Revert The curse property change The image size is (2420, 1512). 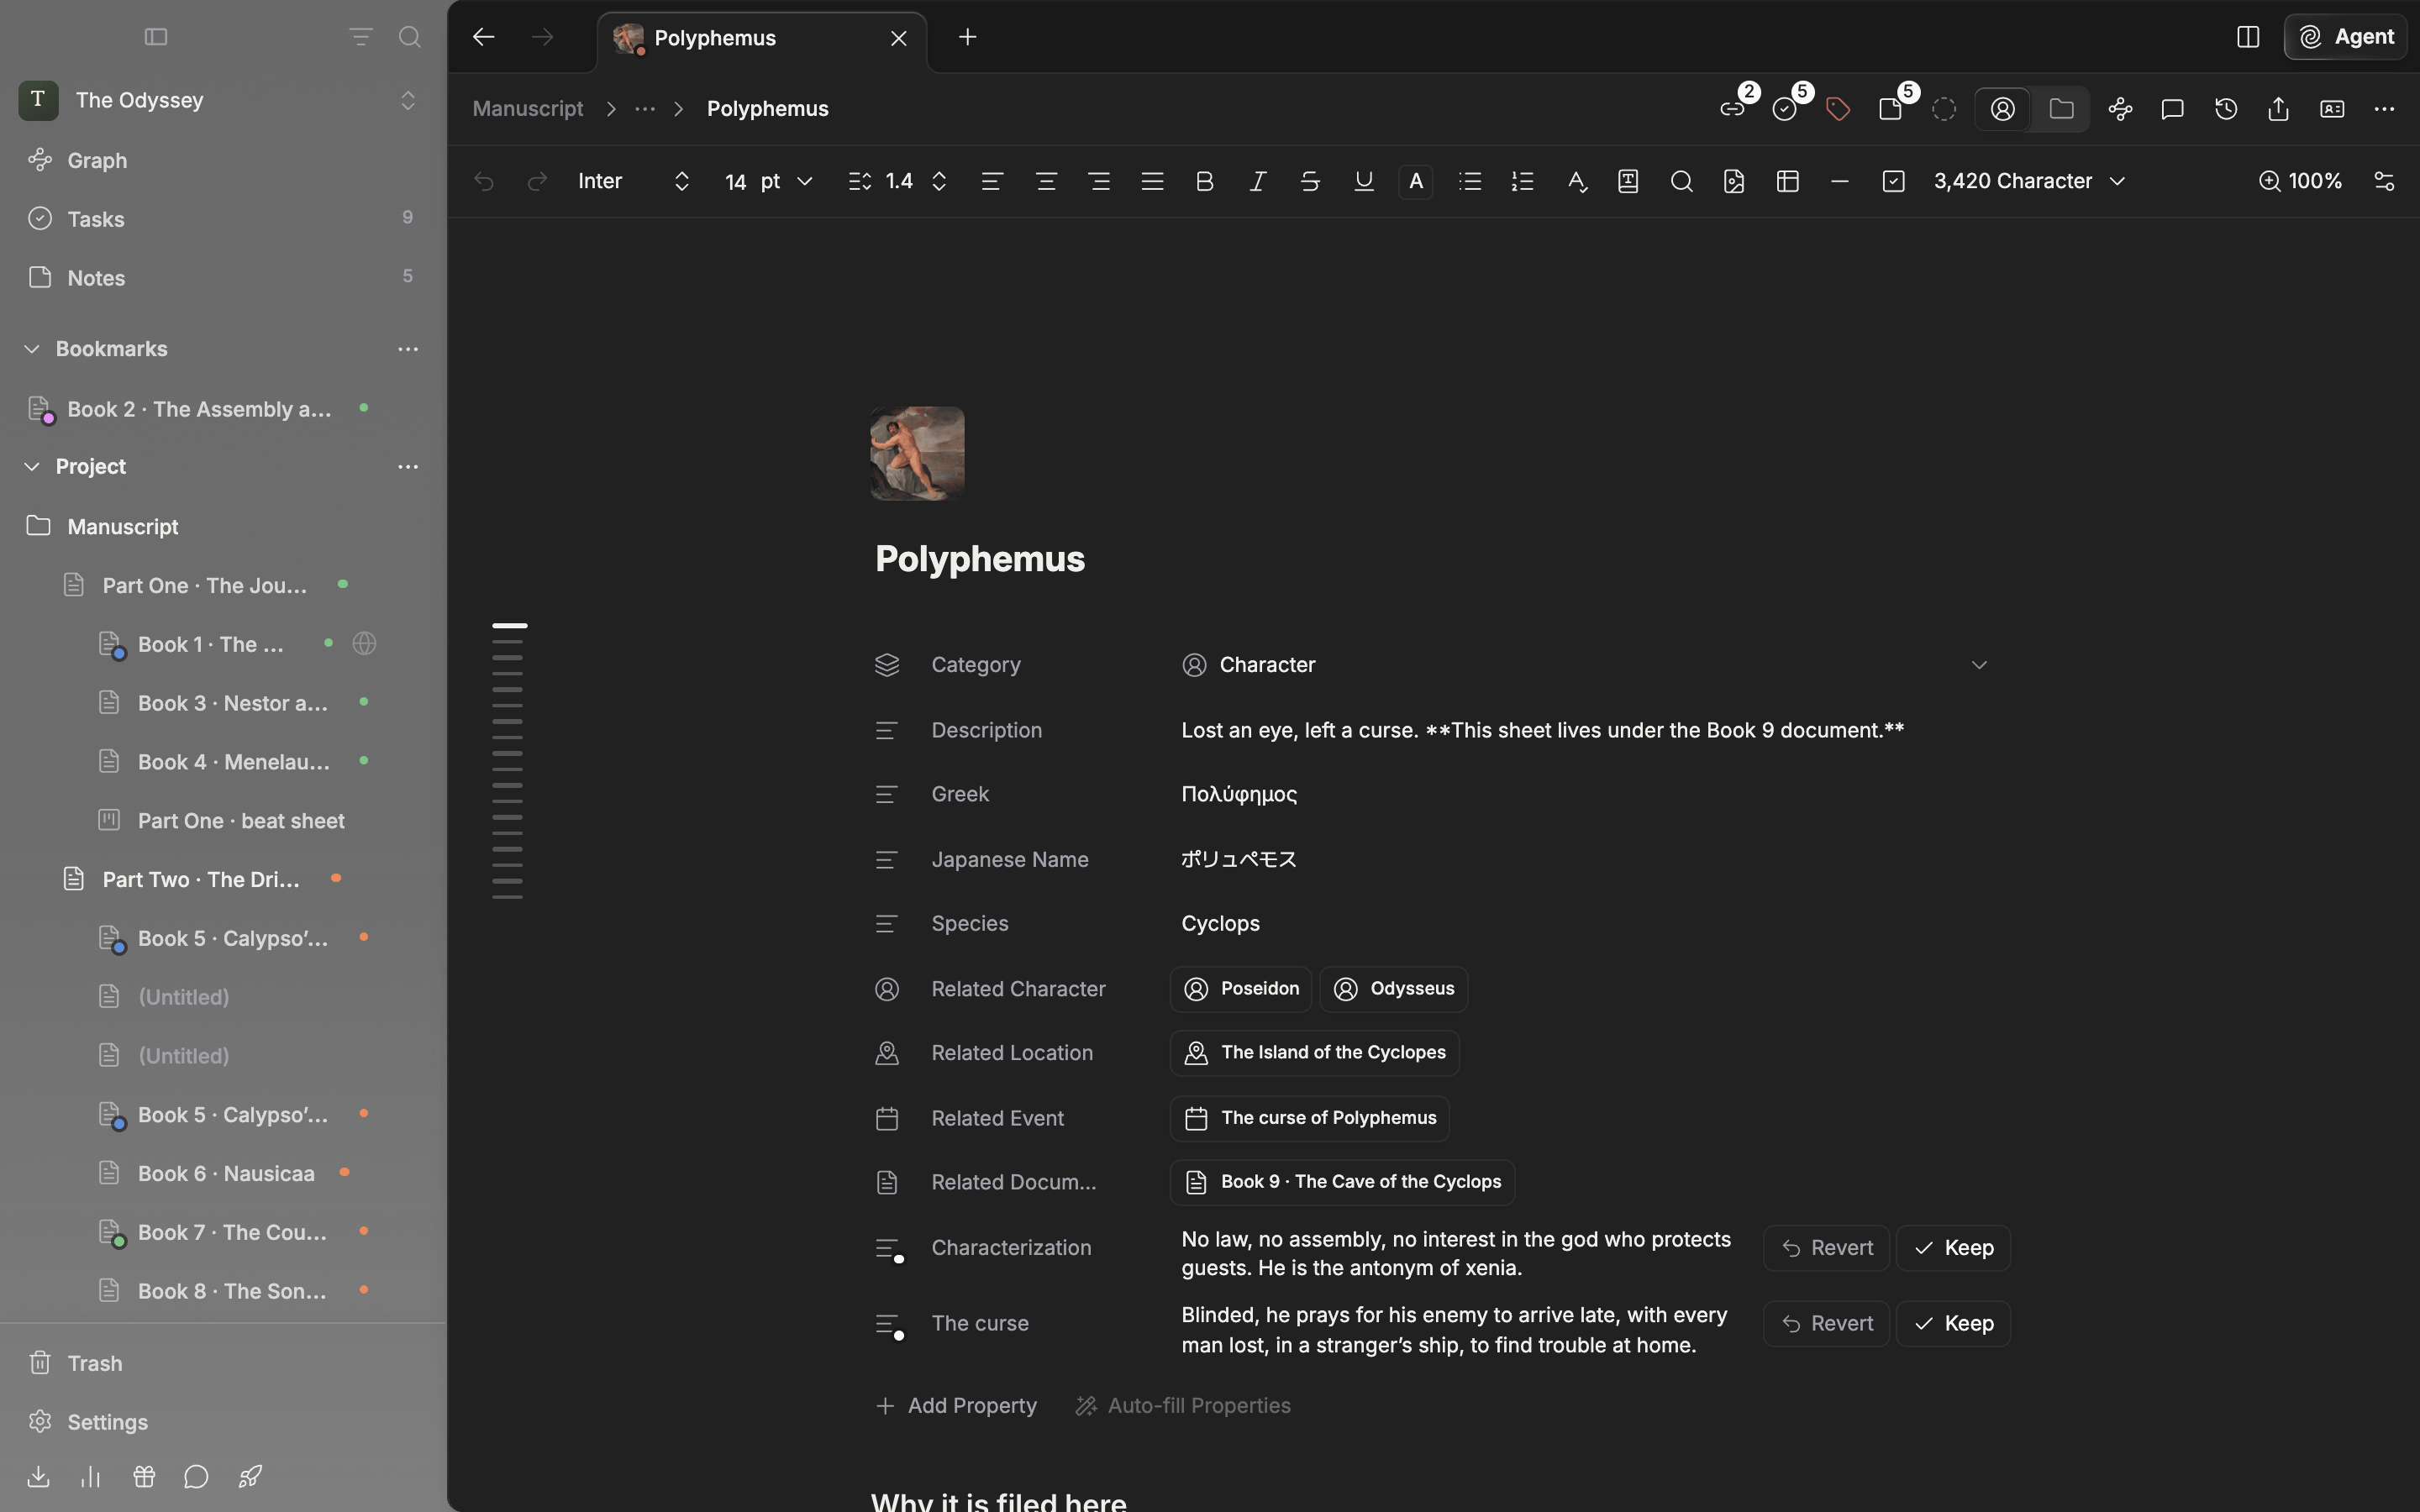(1826, 1324)
